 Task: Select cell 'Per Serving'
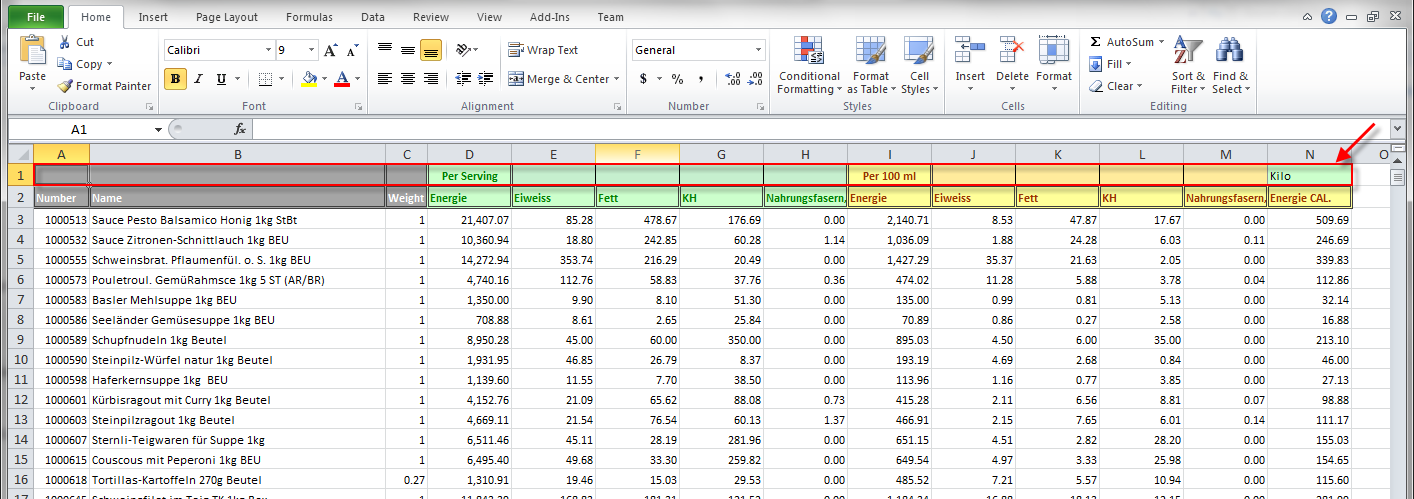(469, 175)
